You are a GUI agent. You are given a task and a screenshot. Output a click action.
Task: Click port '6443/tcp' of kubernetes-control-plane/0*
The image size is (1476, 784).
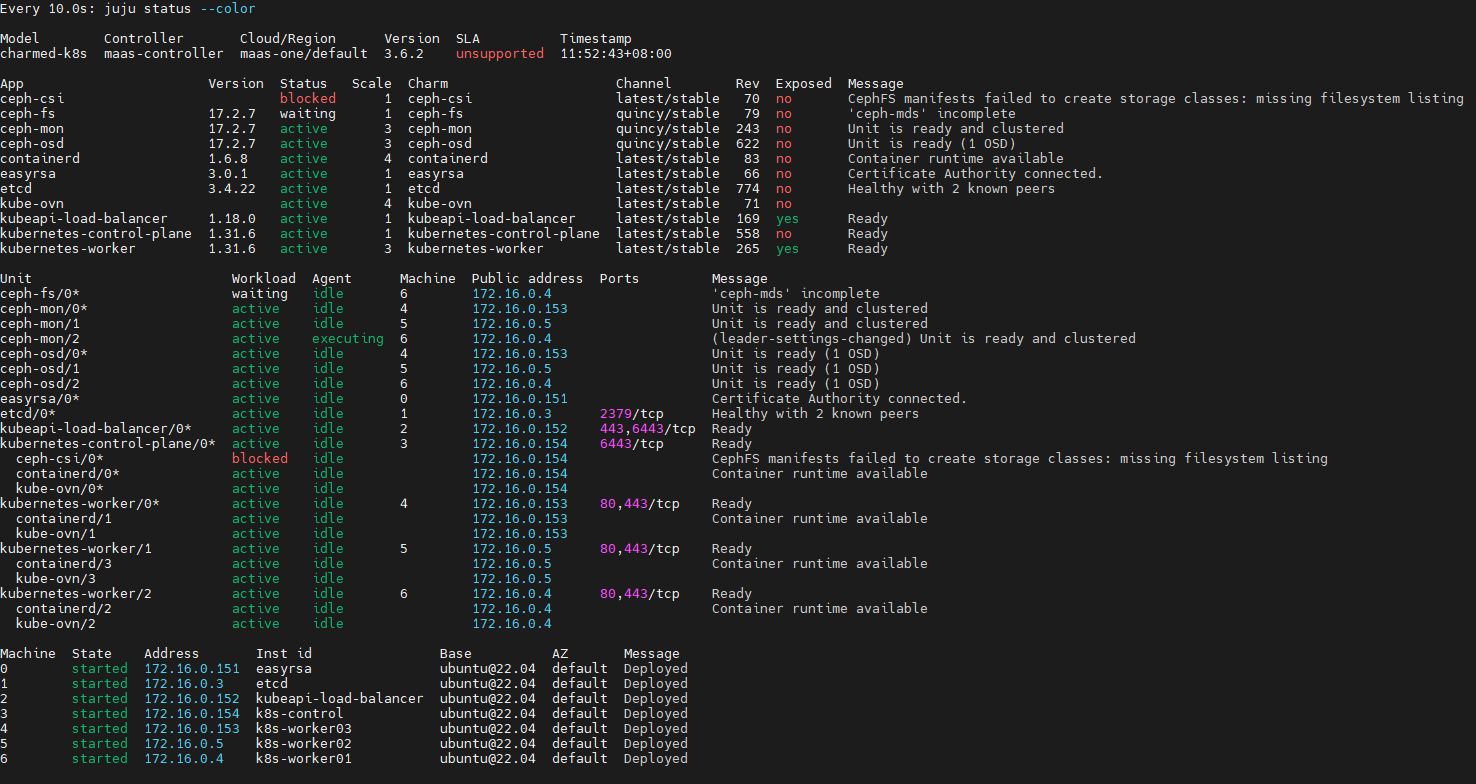632,444
